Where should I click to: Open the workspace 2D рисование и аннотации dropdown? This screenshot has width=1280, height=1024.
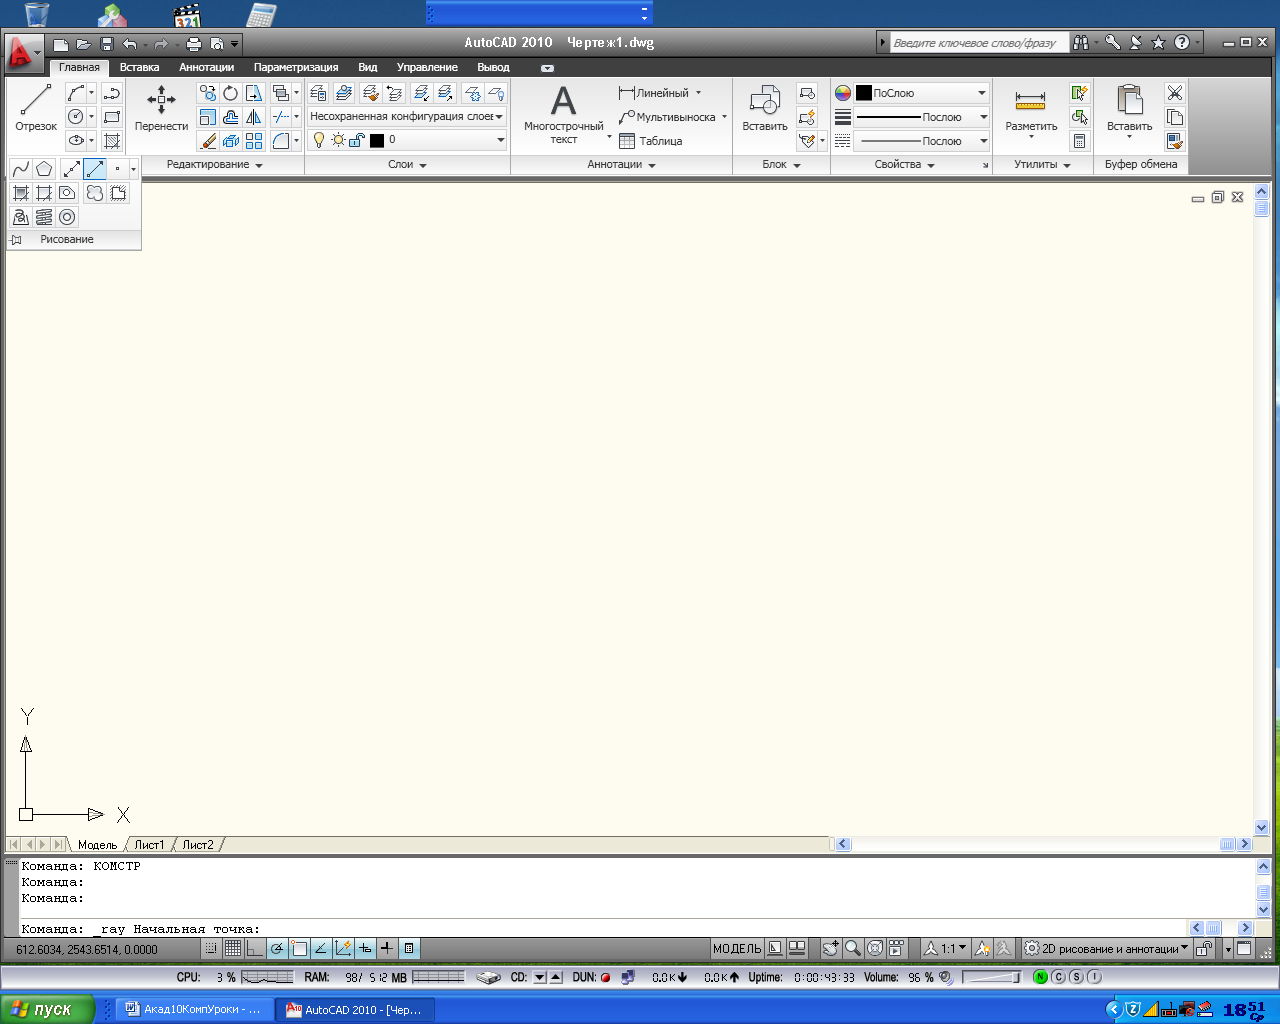pos(1107,948)
